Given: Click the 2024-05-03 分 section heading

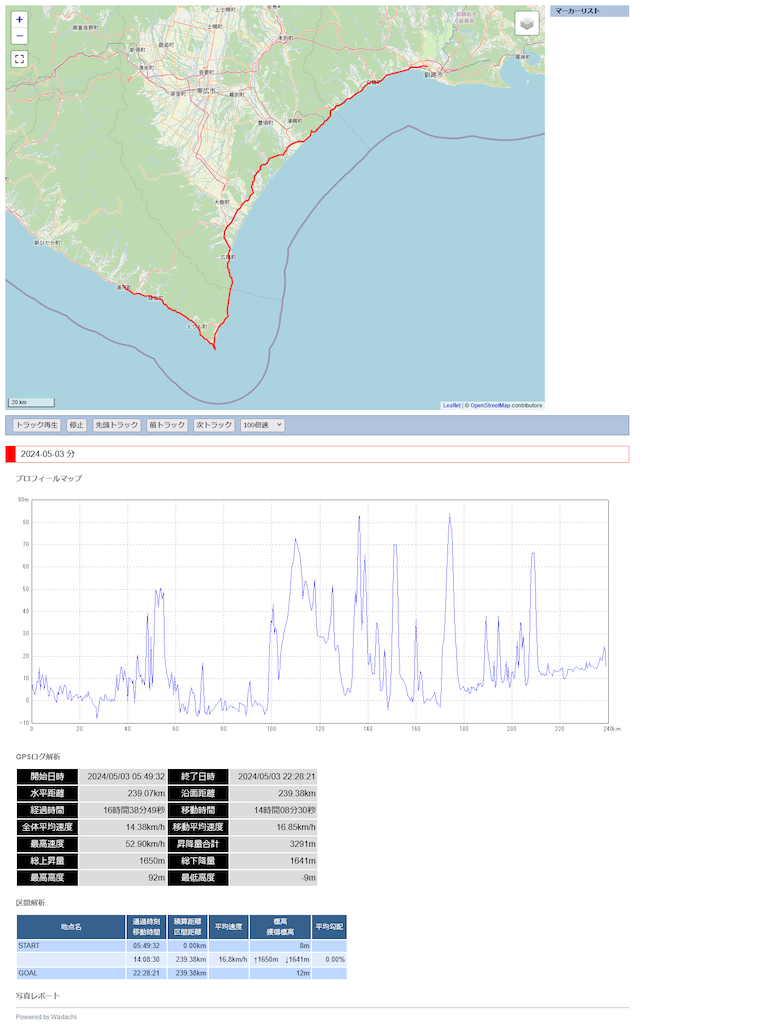Looking at the screenshot, I should point(317,454).
